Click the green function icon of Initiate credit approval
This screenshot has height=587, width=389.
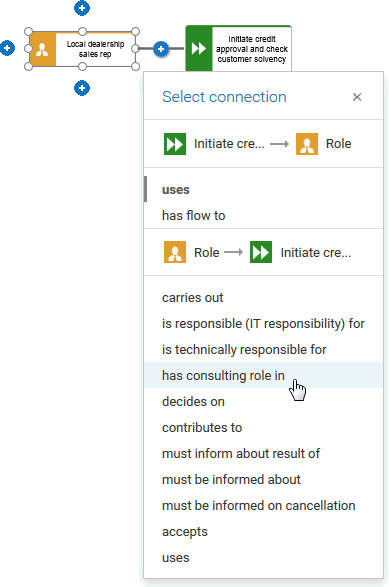click(199, 48)
